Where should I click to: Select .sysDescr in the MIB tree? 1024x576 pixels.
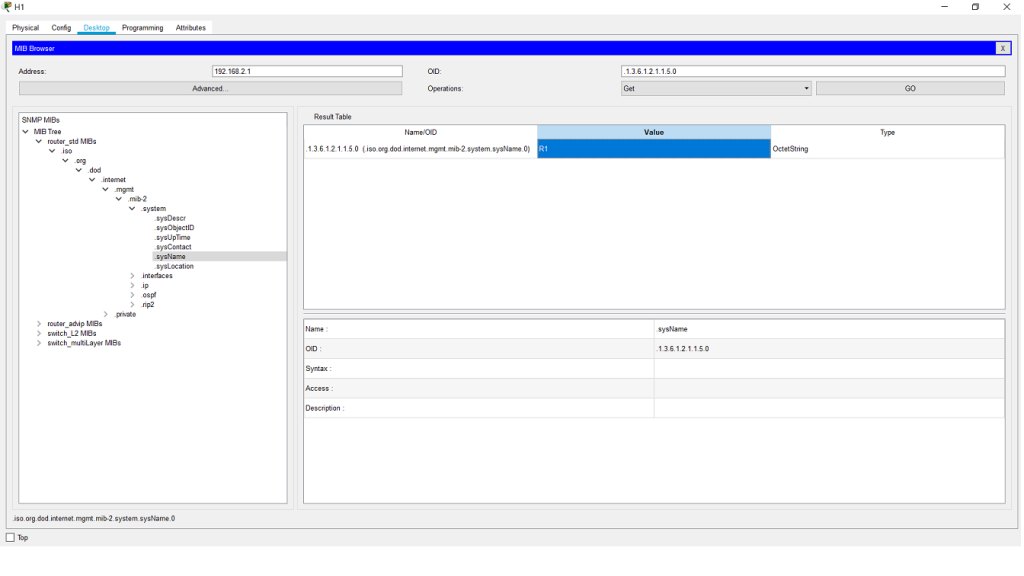coord(170,218)
